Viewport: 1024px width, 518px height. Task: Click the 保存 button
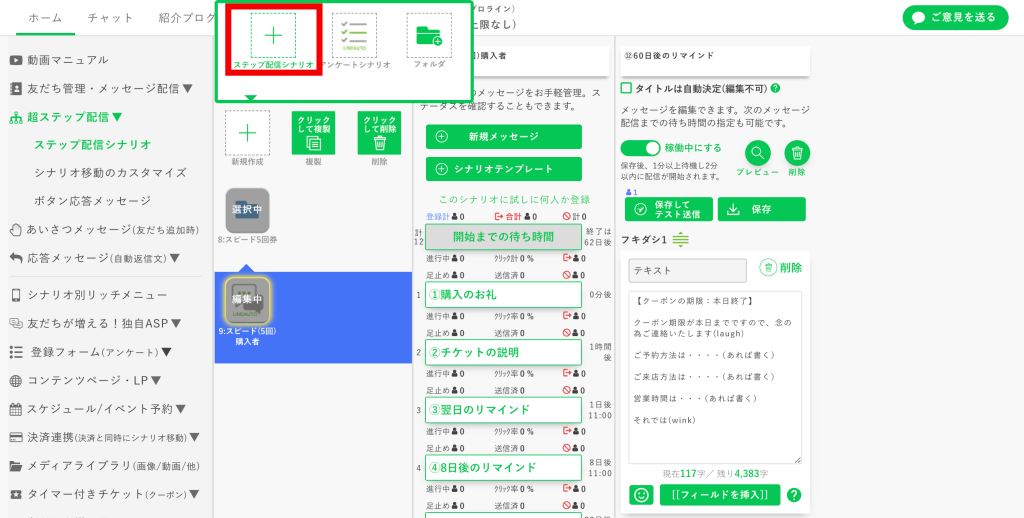pos(761,209)
